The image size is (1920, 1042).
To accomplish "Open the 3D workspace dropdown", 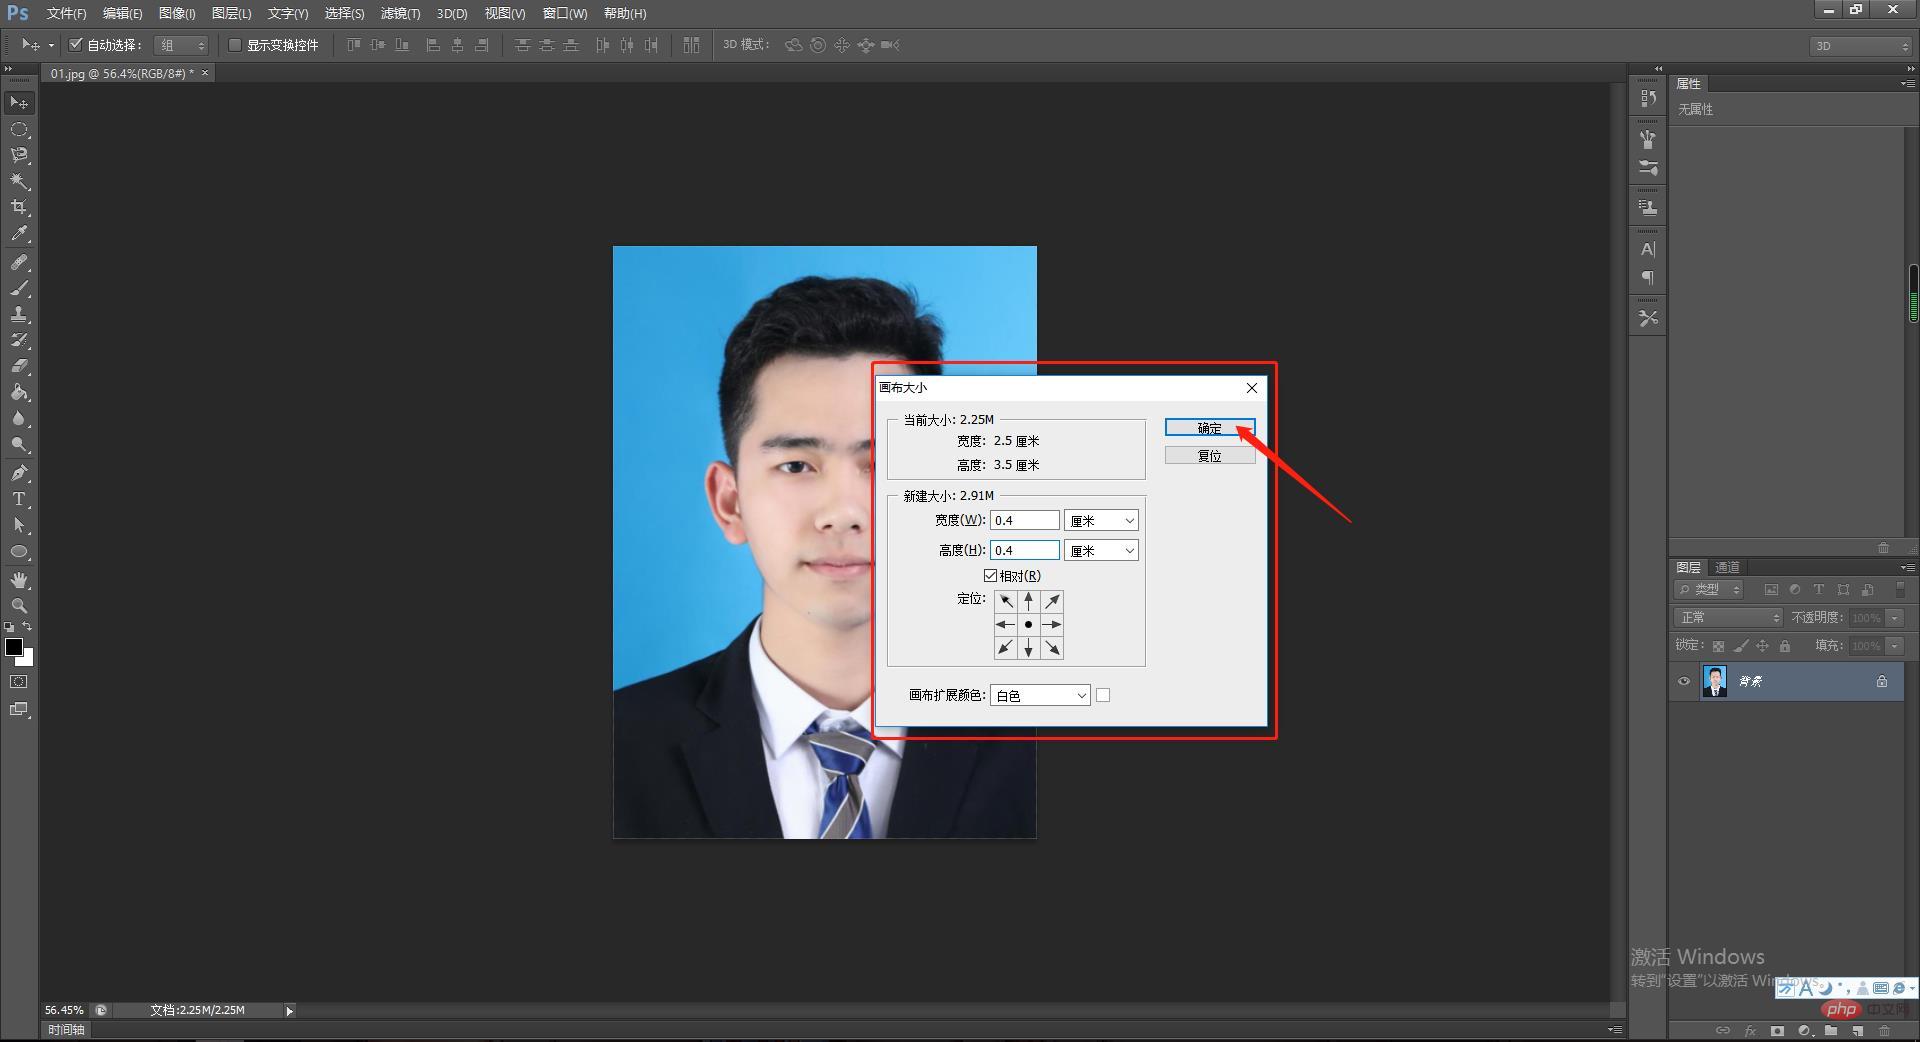I will pos(1860,46).
